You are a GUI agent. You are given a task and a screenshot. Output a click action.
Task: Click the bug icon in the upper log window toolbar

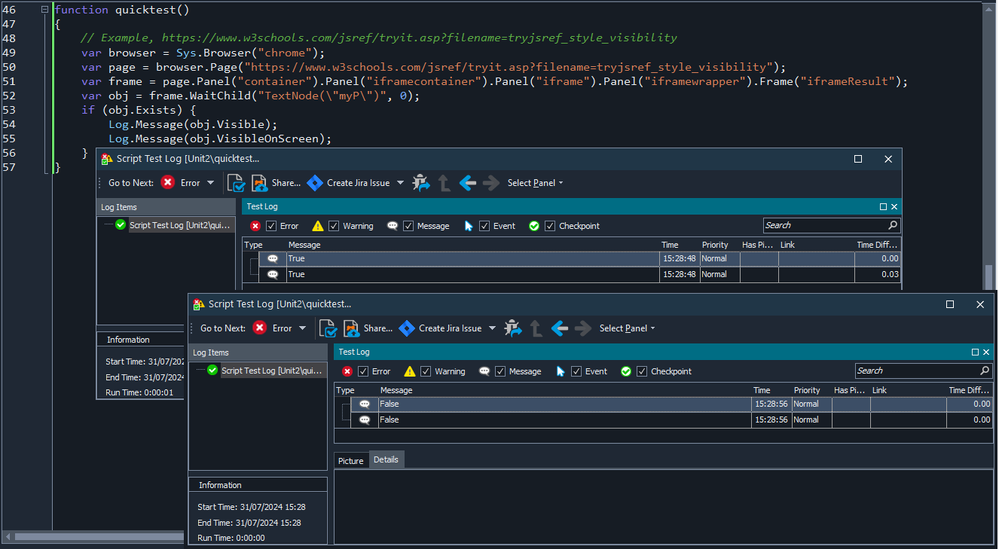(x=421, y=183)
